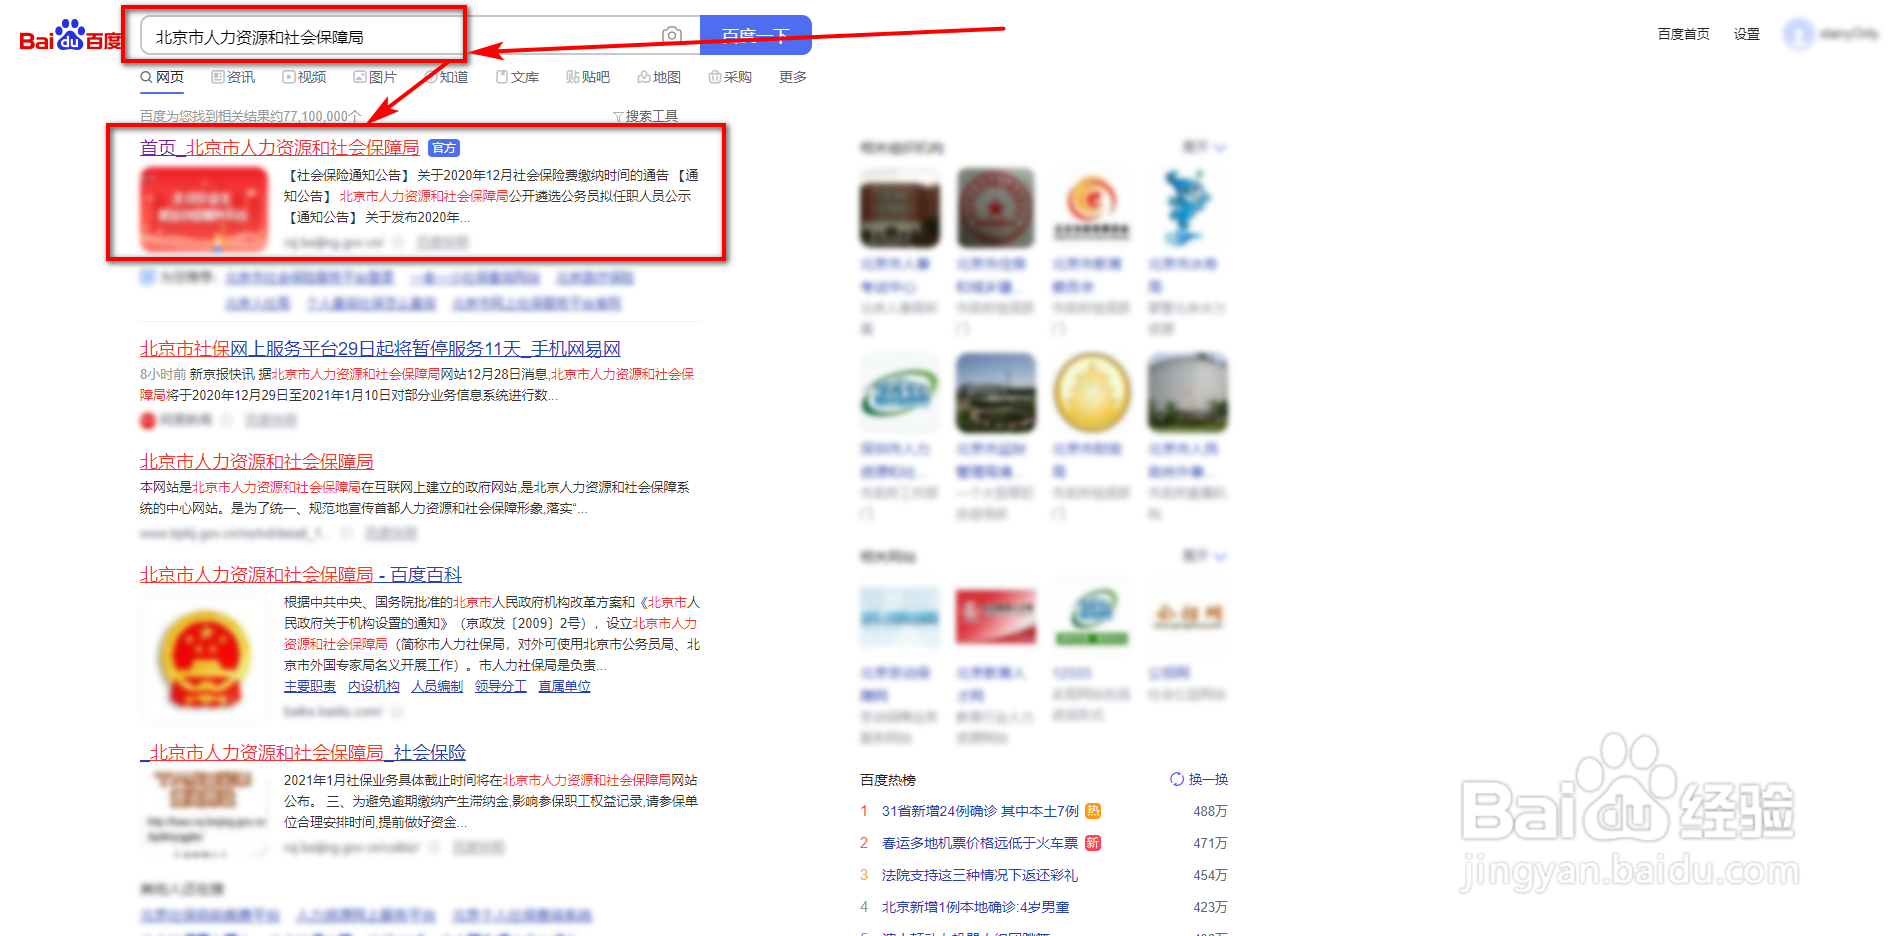Viewport: 1903px width, 936px height.
Task: Click the Baidu logo
Action: (x=70, y=36)
